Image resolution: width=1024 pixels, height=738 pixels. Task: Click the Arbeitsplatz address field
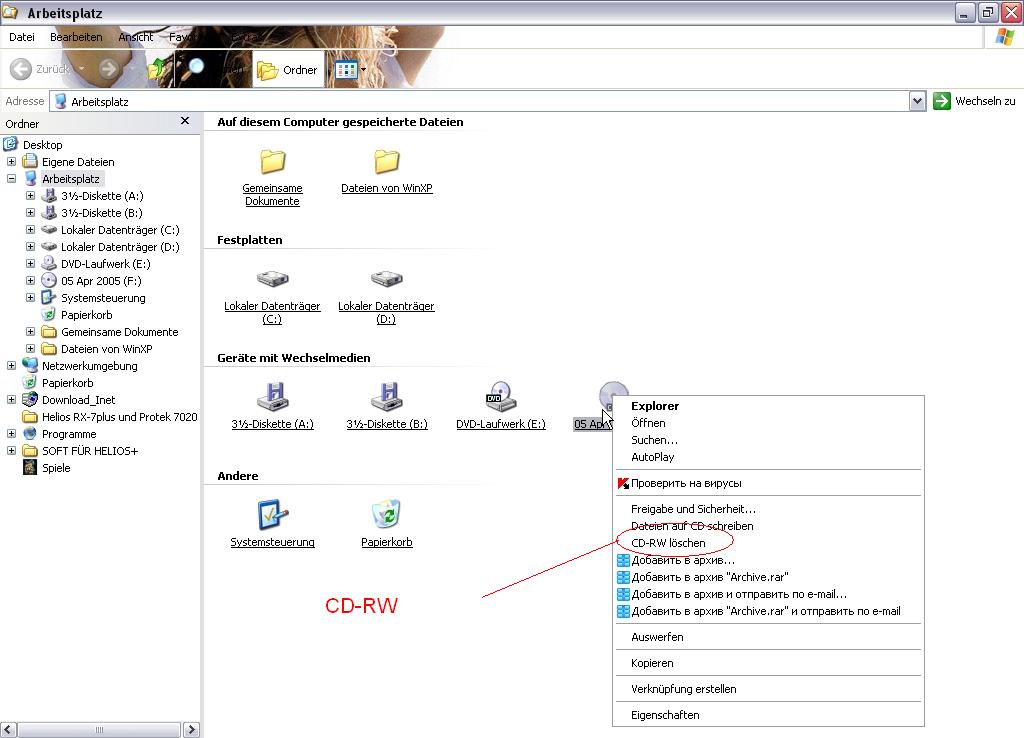pos(481,101)
